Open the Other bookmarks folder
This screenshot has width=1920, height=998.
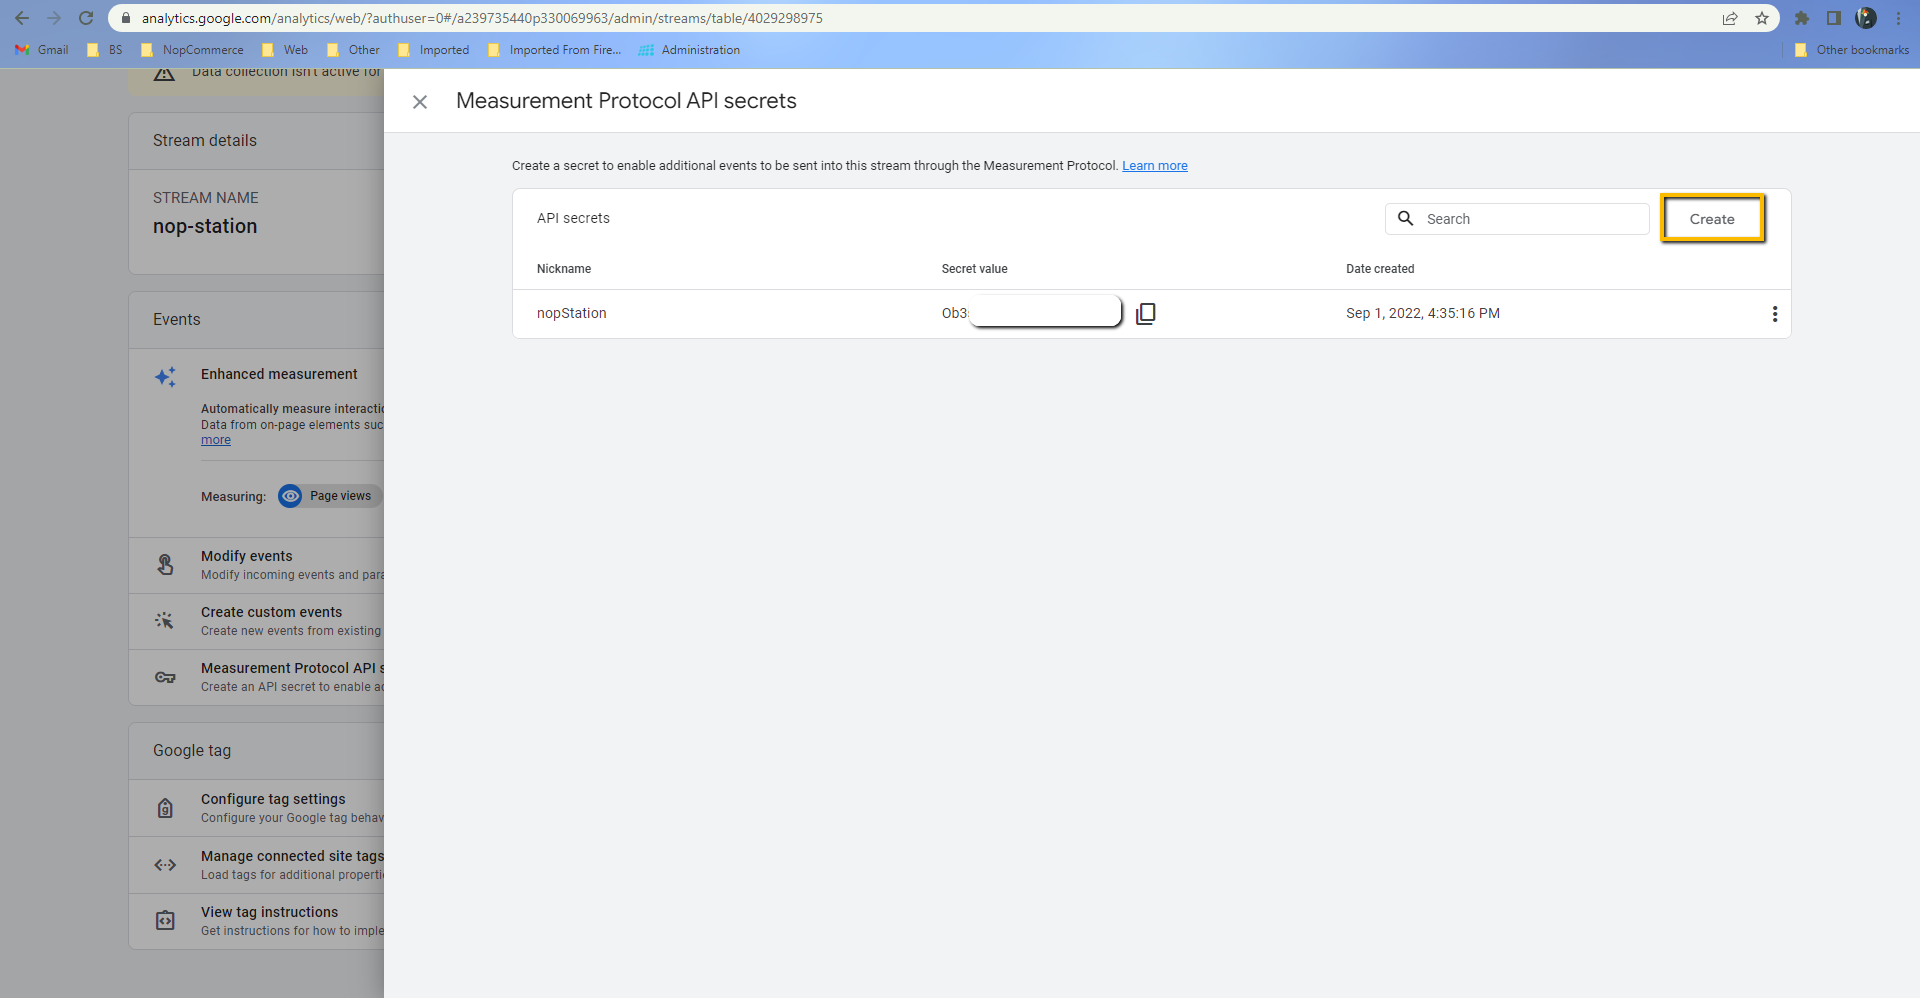click(1852, 50)
